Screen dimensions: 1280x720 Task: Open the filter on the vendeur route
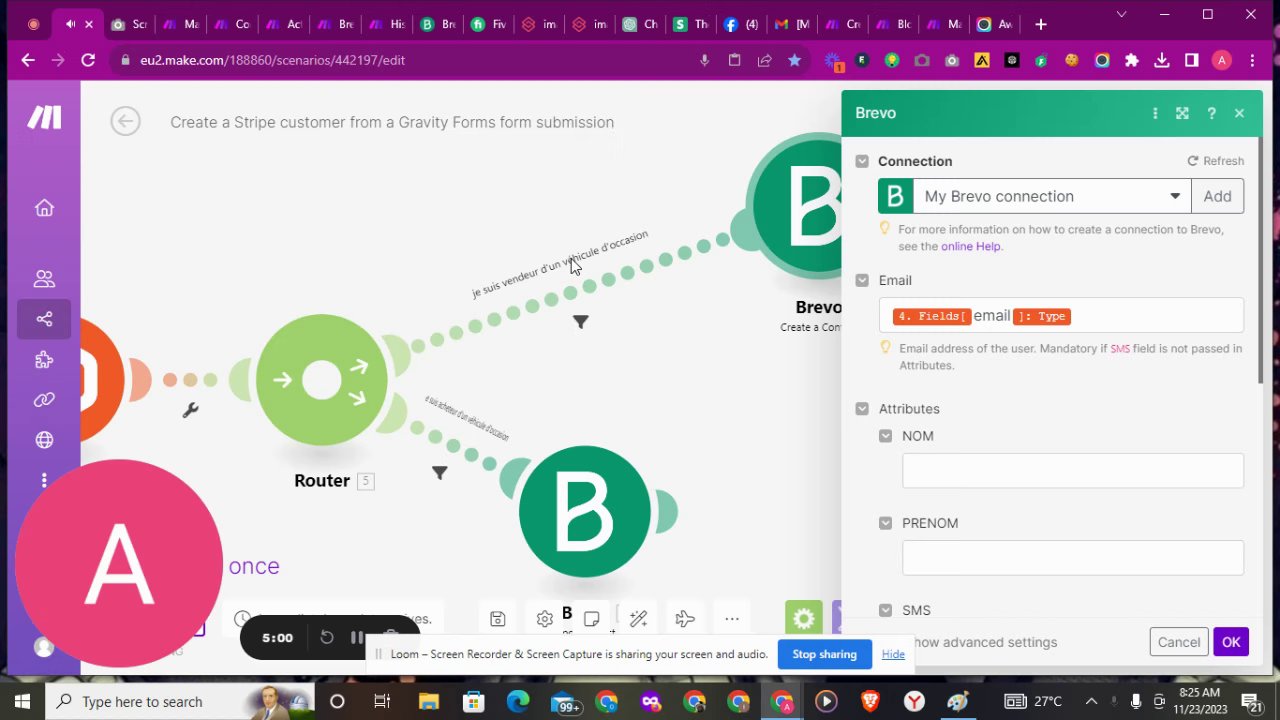point(581,321)
